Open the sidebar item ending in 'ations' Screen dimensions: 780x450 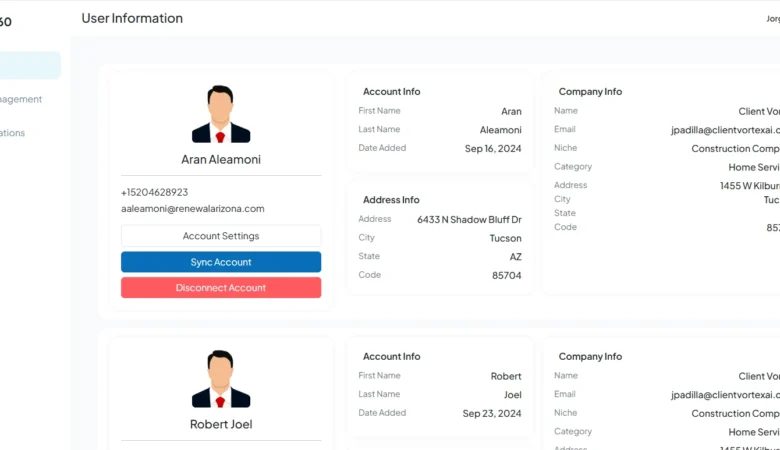(12, 133)
